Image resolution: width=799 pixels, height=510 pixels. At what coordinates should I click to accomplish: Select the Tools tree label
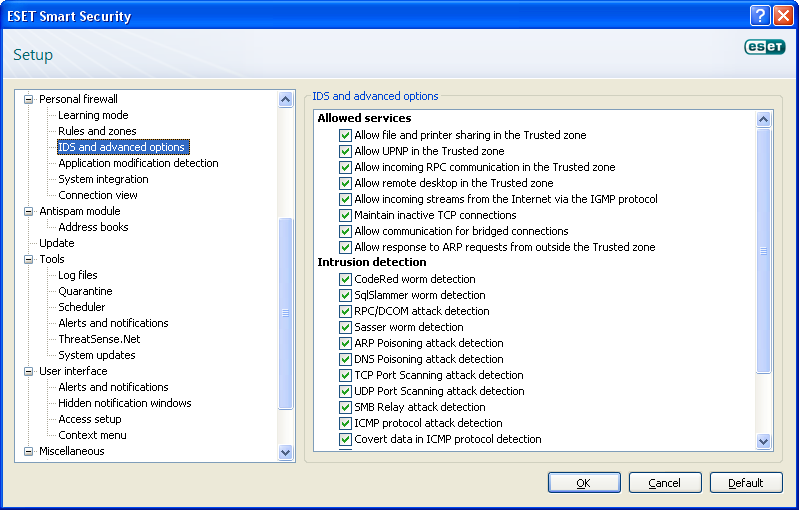pos(52,259)
